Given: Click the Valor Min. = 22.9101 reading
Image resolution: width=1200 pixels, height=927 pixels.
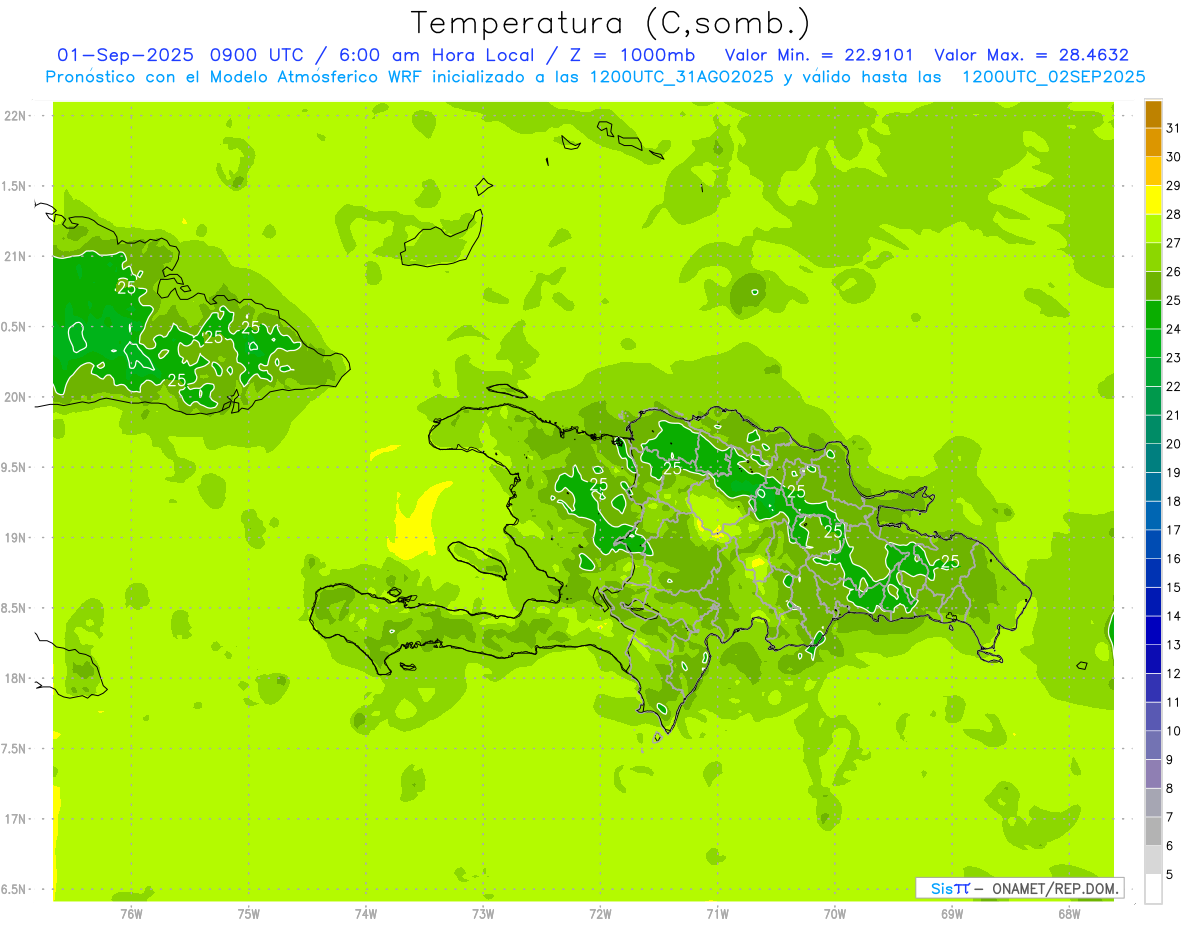Looking at the screenshot, I should click(819, 55).
